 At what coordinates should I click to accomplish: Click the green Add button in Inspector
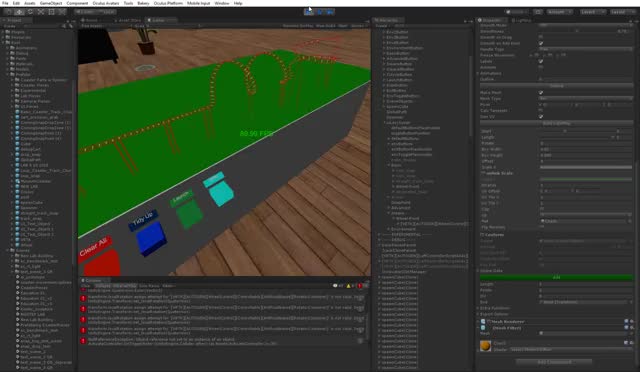556,277
